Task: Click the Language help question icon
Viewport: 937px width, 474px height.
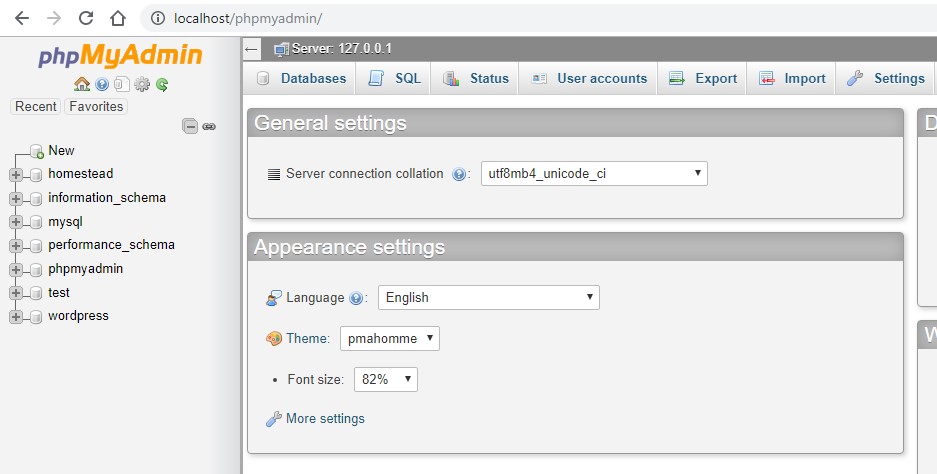Action: pos(356,298)
